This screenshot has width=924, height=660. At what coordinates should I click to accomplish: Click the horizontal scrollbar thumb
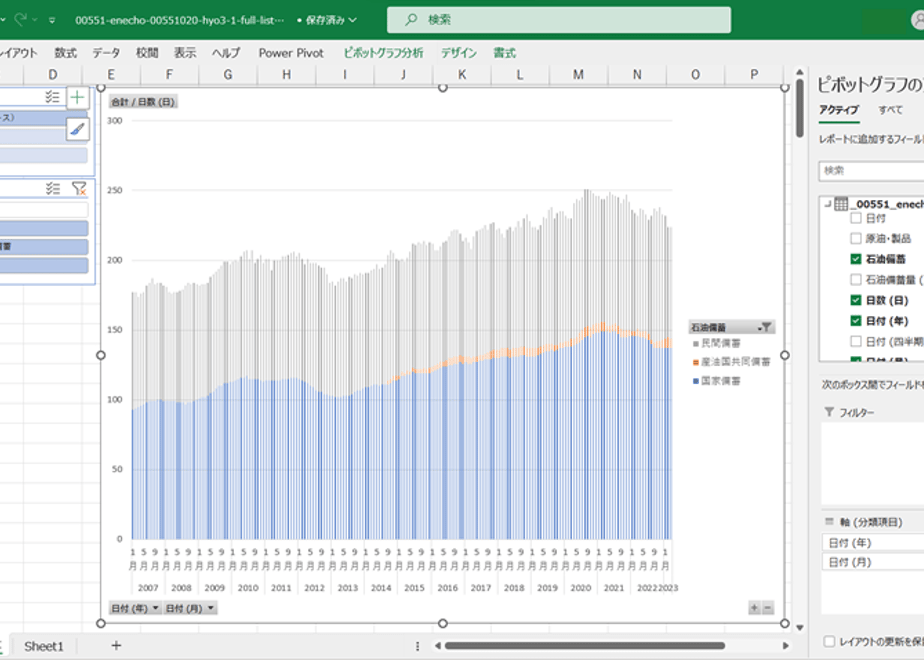[x=584, y=646]
